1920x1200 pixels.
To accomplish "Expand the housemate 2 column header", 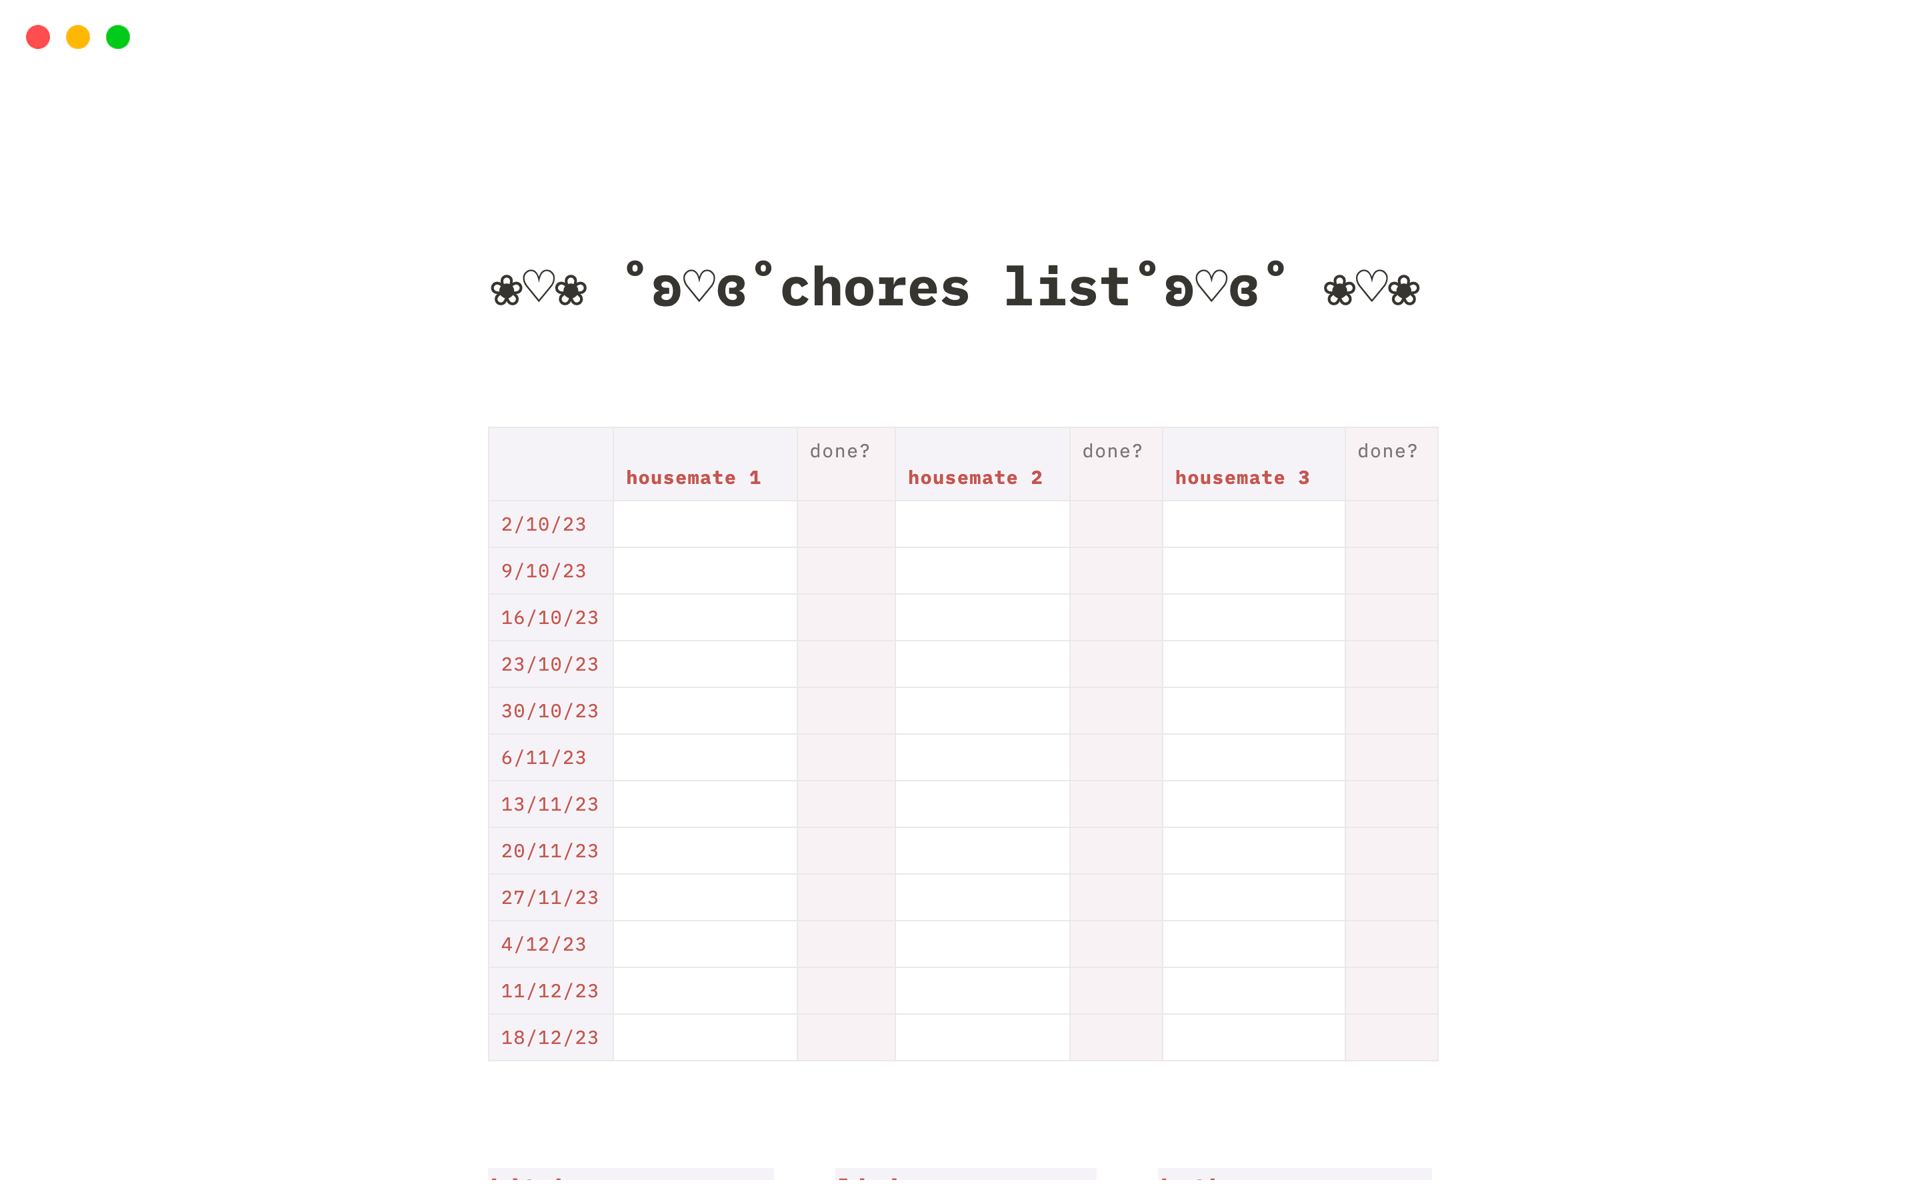I will [x=975, y=477].
